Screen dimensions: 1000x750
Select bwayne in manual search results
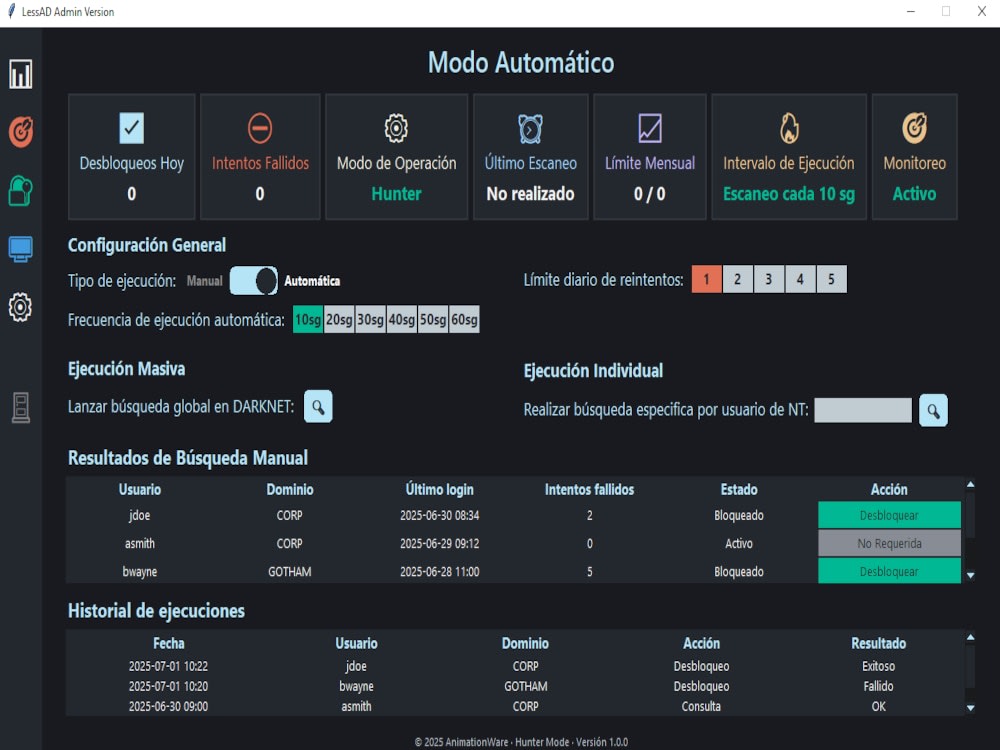(x=140, y=571)
